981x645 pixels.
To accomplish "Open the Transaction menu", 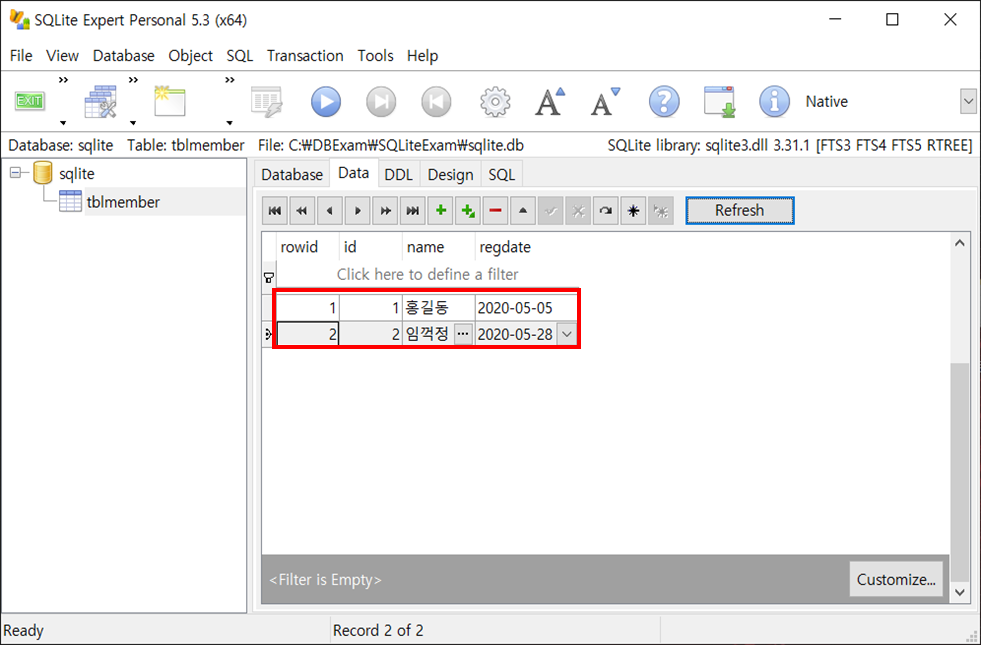I will 305,56.
